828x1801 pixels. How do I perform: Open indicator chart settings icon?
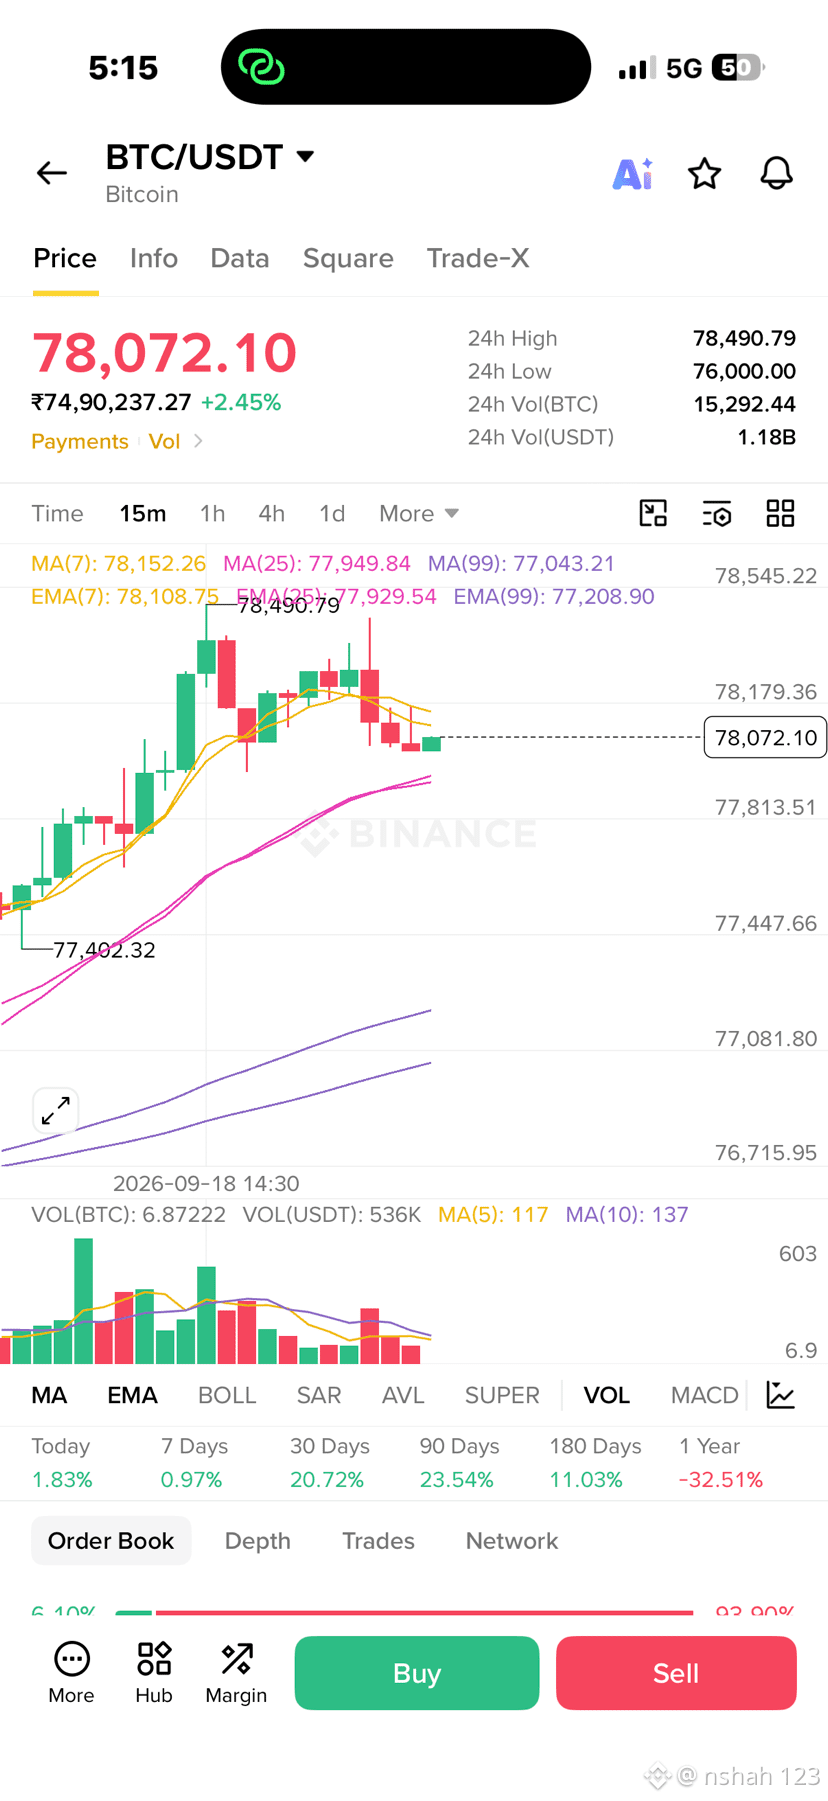780,1394
